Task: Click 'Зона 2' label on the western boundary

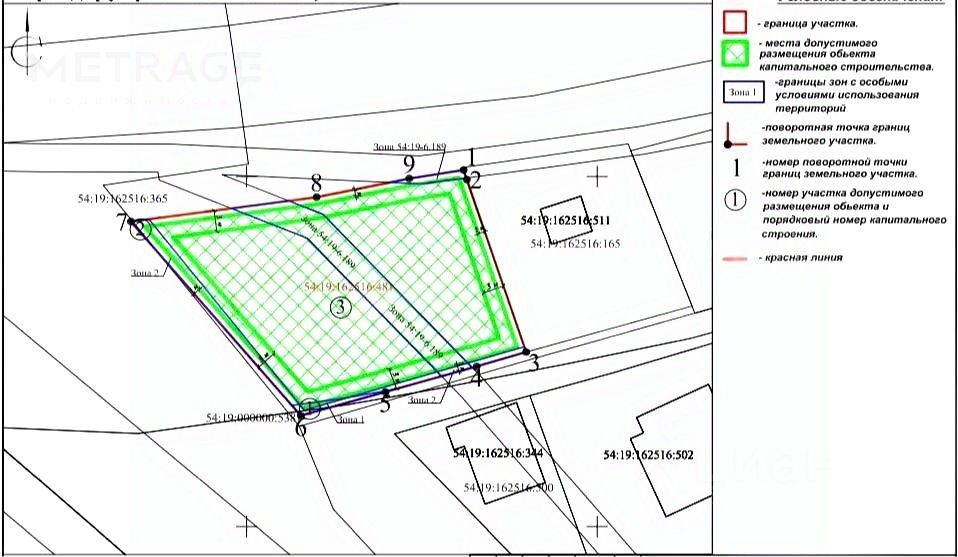Action: pos(145,273)
